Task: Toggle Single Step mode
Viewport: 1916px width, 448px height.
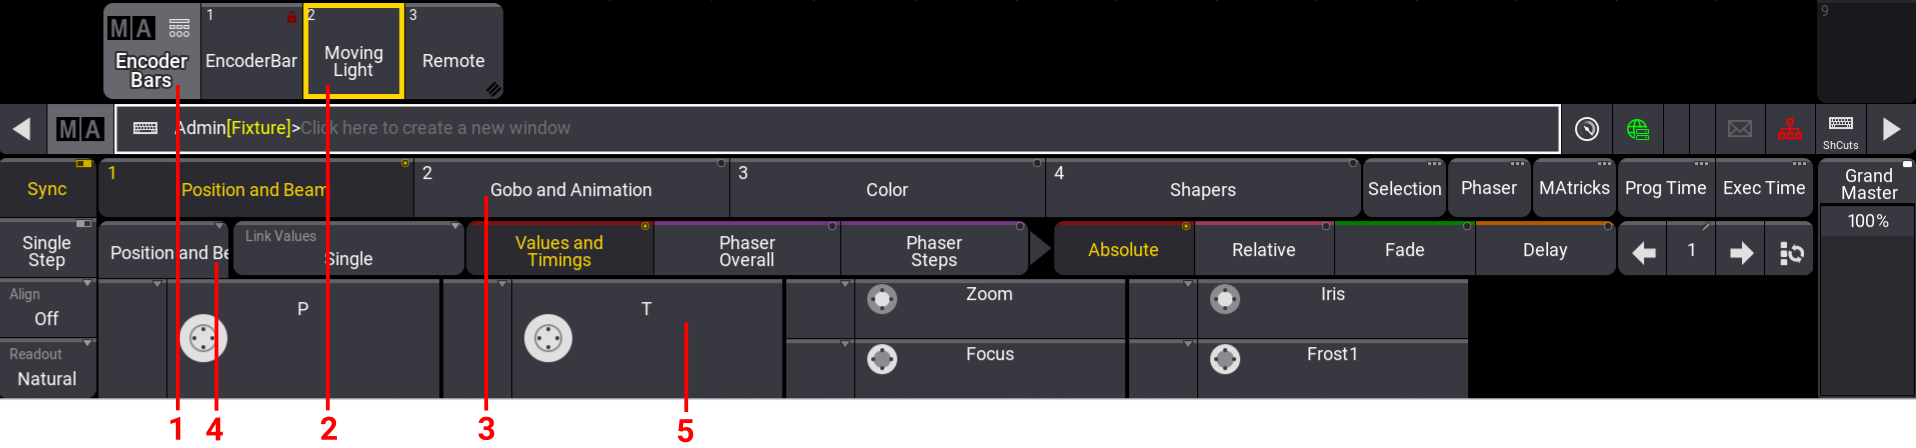Action: [47, 250]
